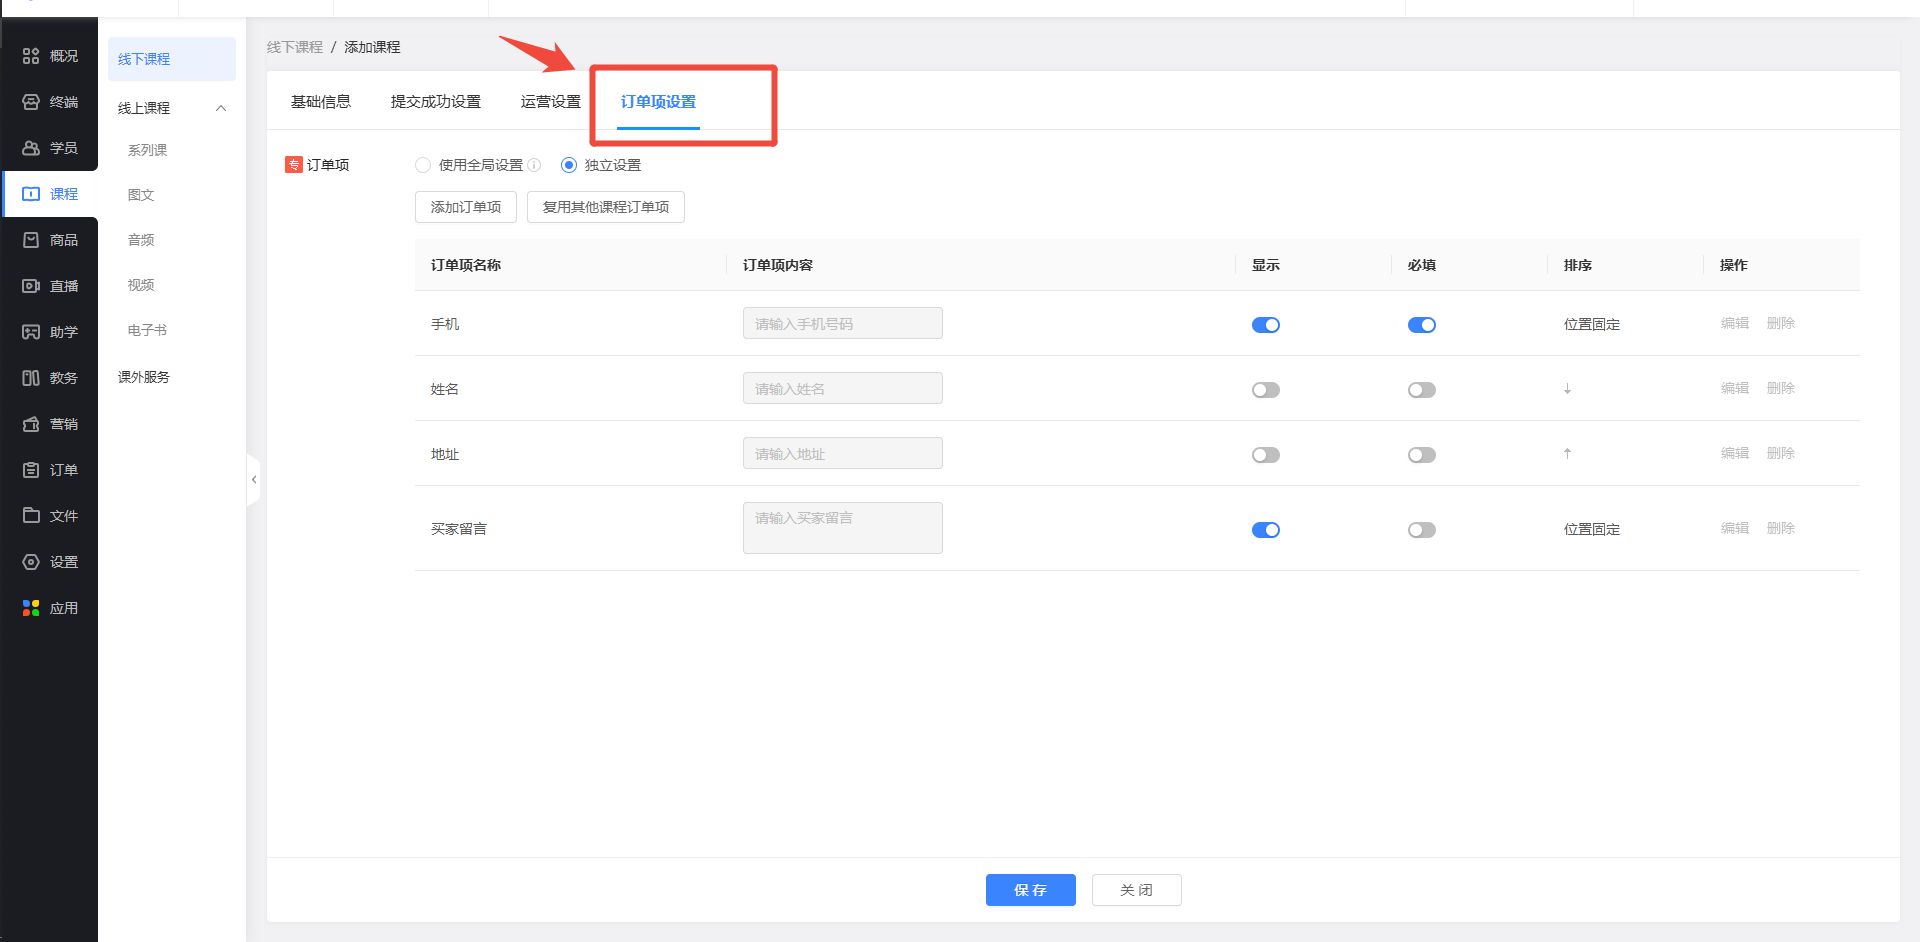The image size is (1920, 942).
Task: Collapse the 线上课程 menu group
Action: point(221,108)
